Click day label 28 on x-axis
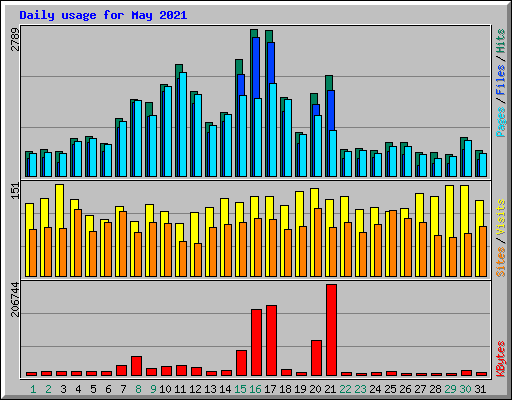Viewport: 512px width, 400px height. (x=435, y=389)
